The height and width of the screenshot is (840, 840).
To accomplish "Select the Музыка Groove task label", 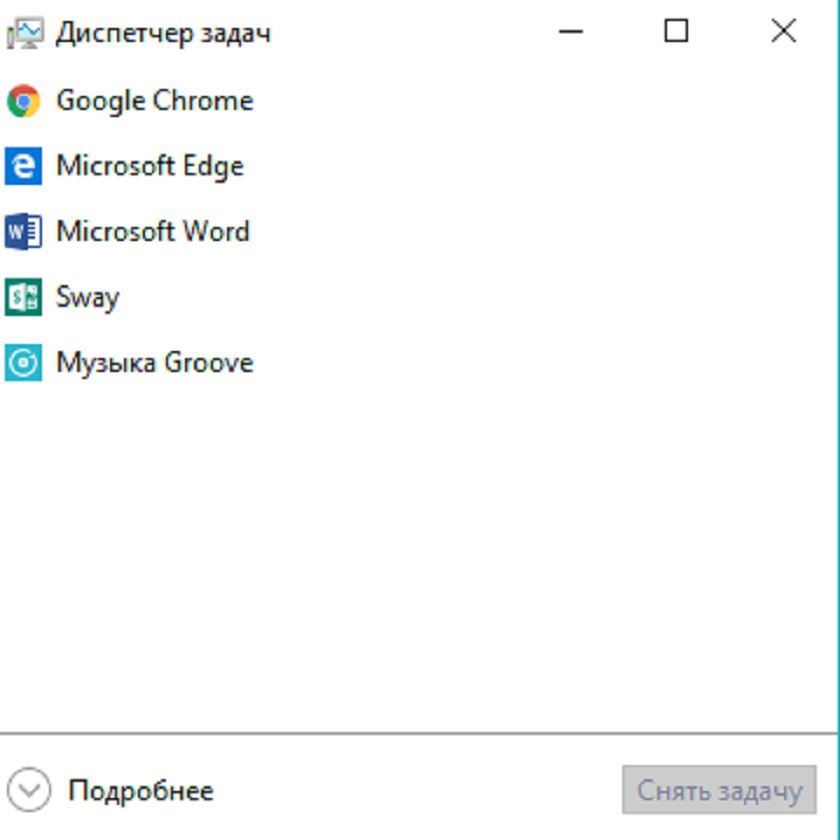I will point(155,363).
